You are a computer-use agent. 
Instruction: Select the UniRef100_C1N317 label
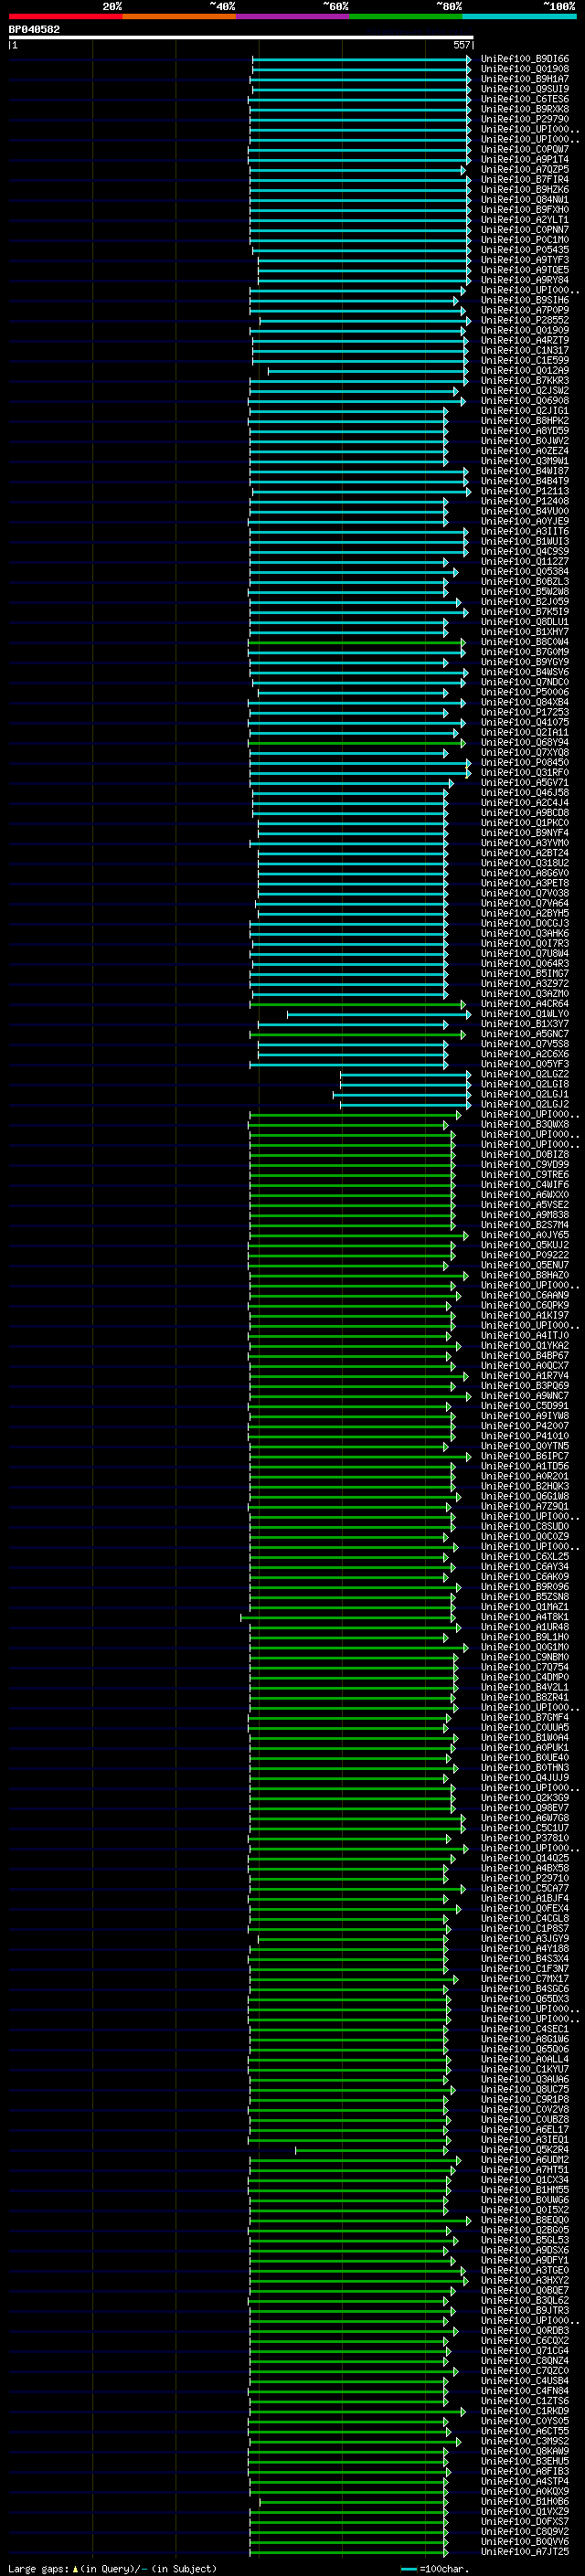[525, 351]
